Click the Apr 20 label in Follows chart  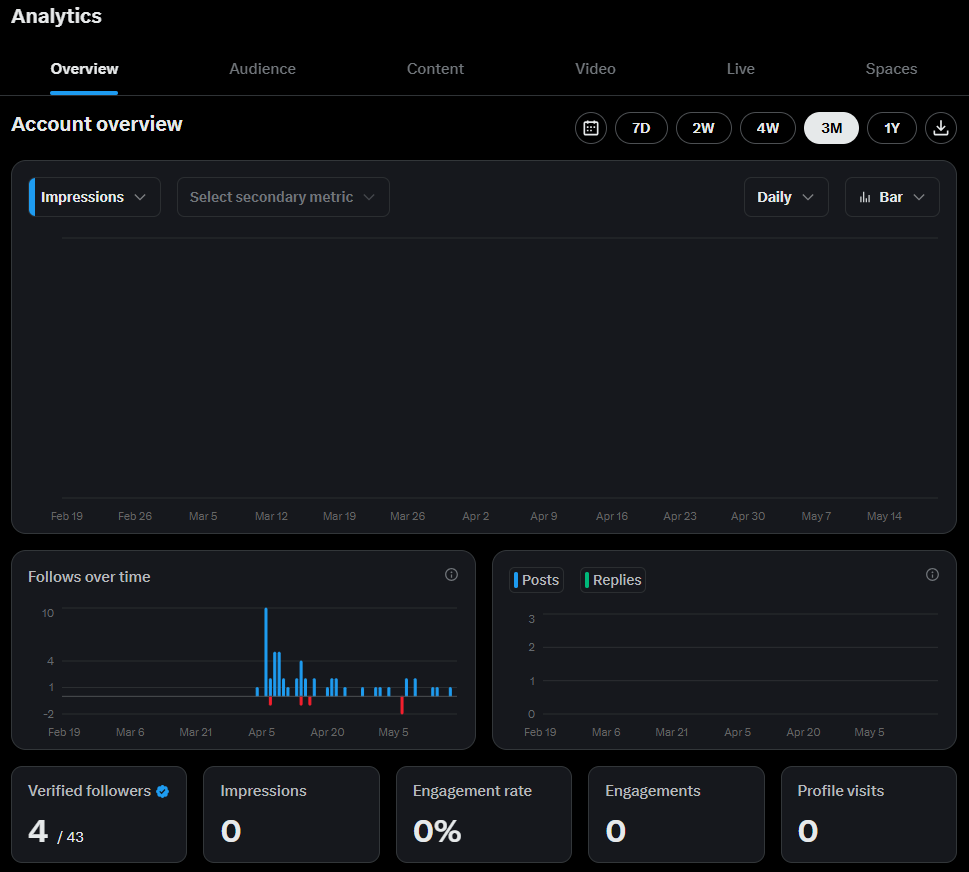coord(327,732)
